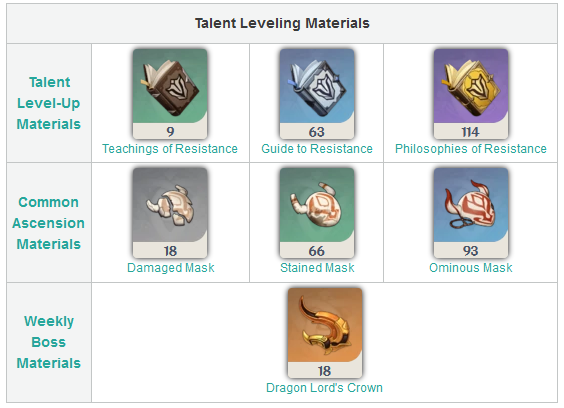Click the Dragon Lord's Crown icon
The image size is (564, 408).
pyautogui.click(x=325, y=332)
